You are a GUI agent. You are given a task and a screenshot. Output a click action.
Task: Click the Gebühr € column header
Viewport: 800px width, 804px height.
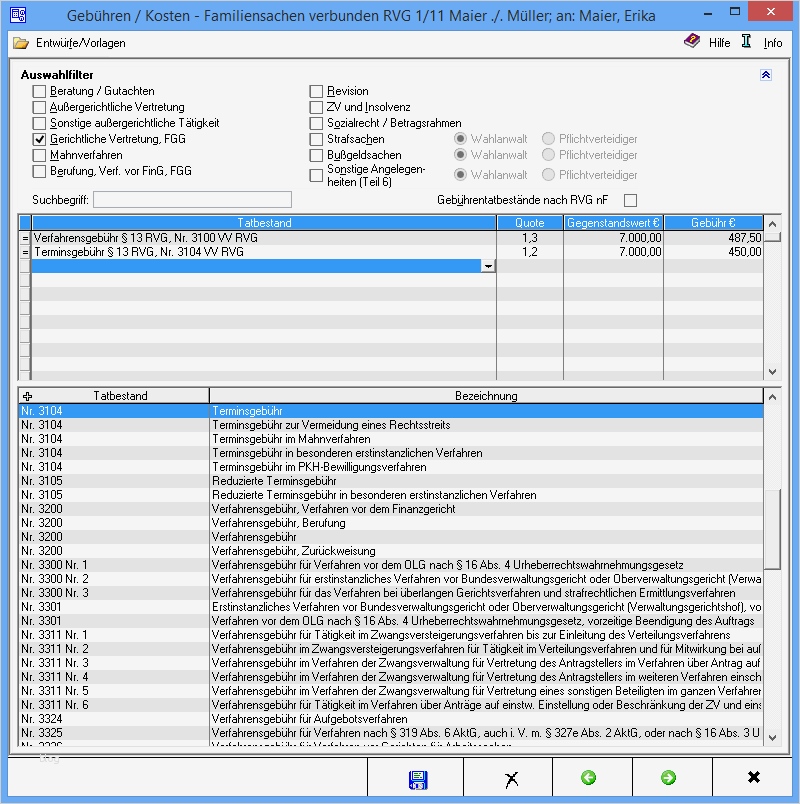[x=713, y=223]
